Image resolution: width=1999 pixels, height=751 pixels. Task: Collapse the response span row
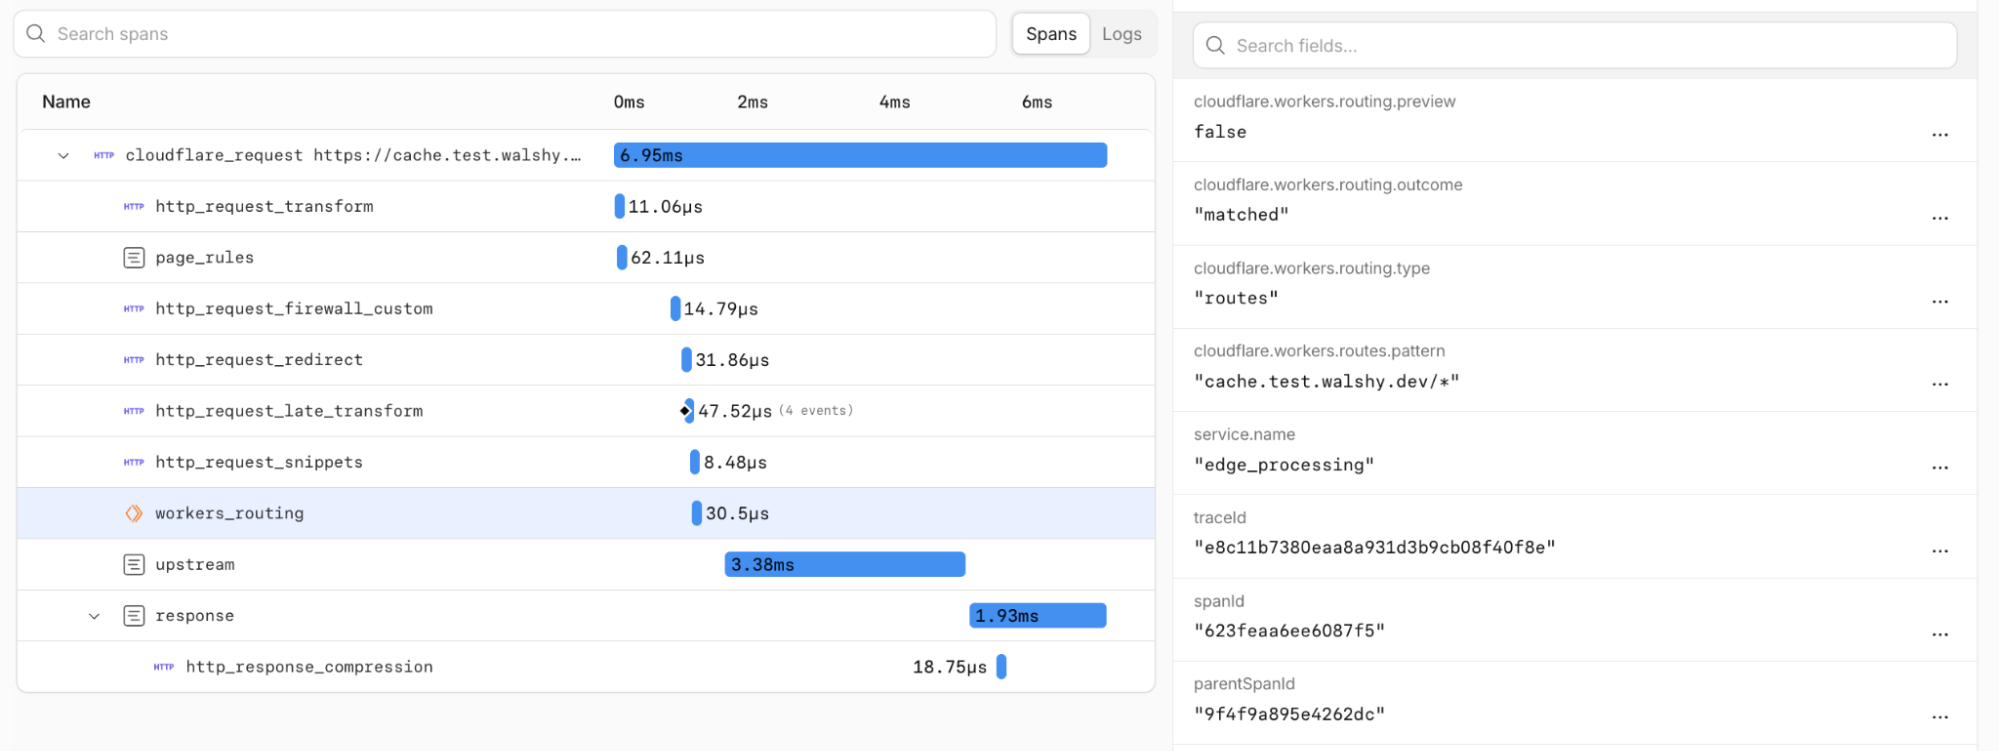[x=94, y=616]
